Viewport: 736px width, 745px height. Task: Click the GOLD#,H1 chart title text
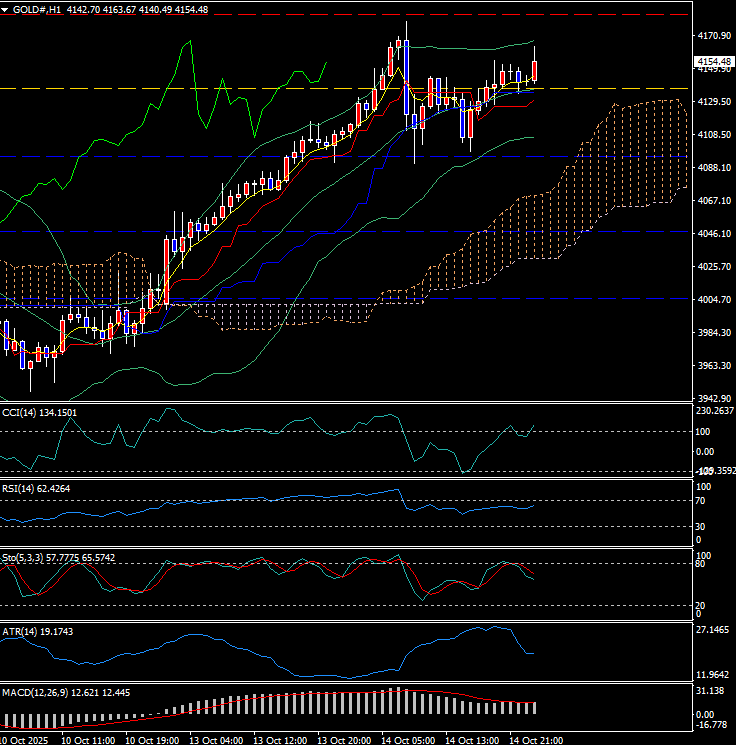click(40, 9)
